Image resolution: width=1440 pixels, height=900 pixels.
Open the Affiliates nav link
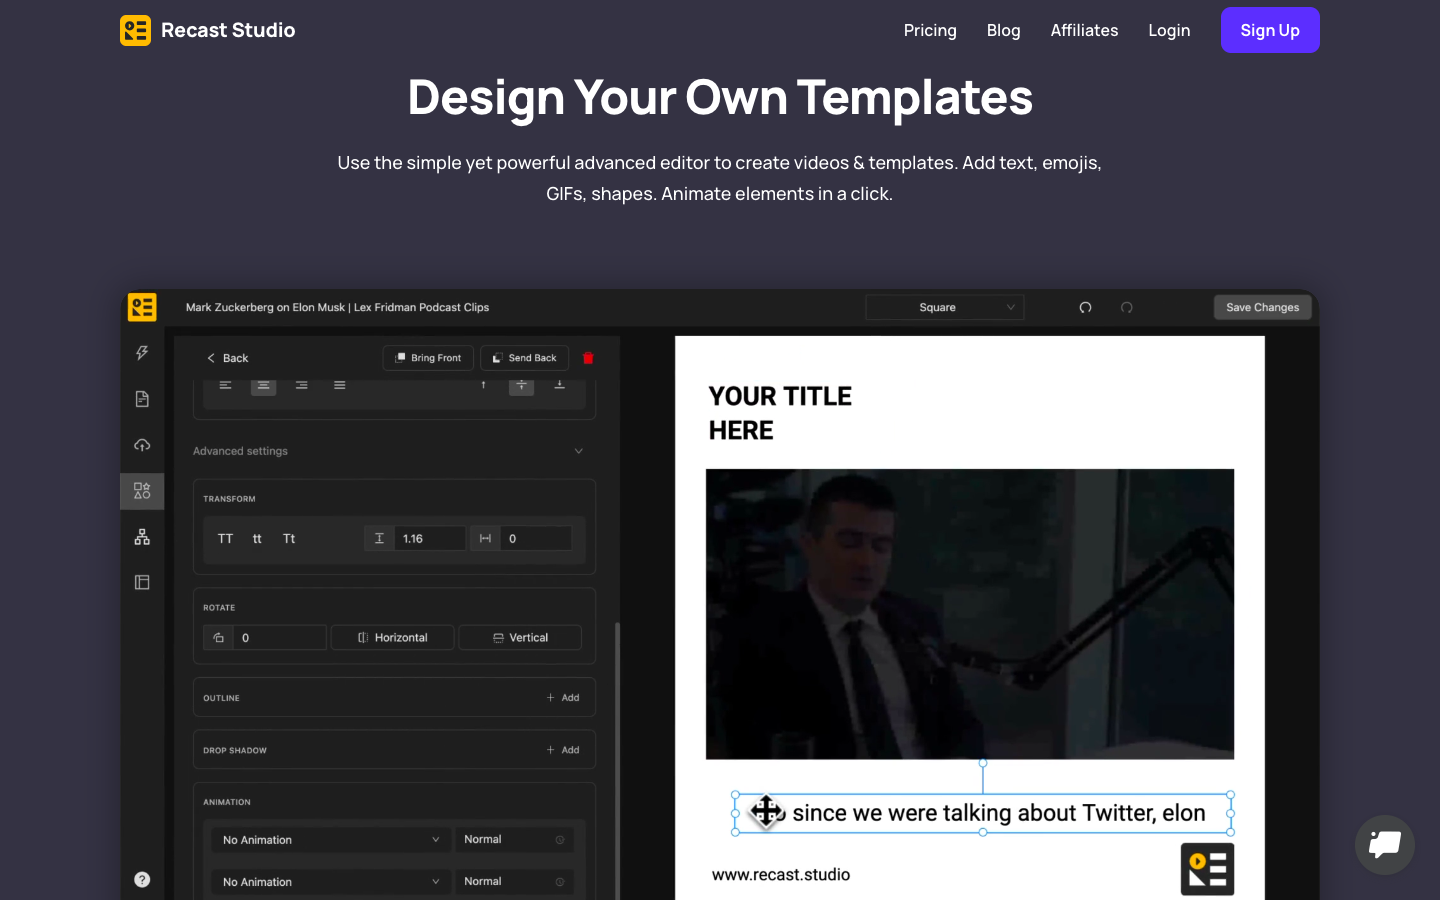pos(1084,30)
